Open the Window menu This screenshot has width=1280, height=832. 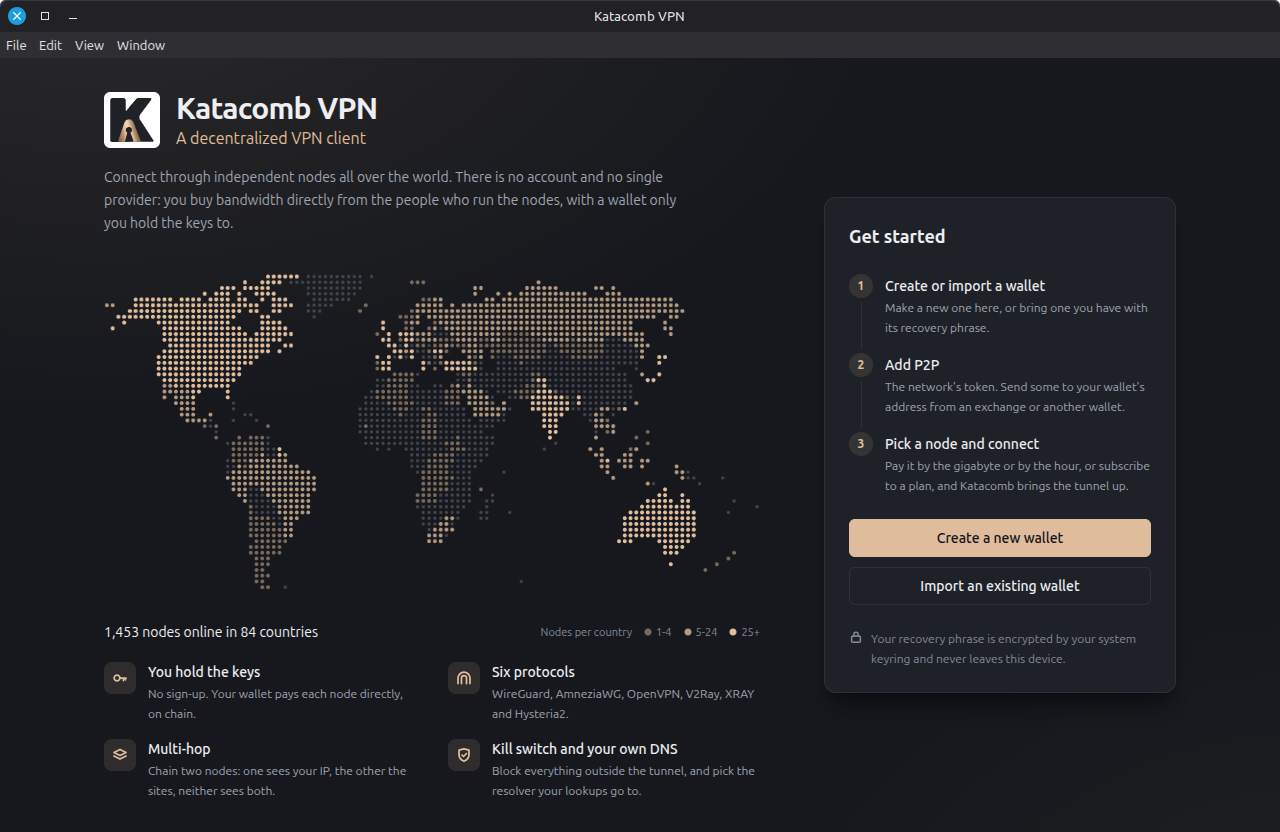141,45
